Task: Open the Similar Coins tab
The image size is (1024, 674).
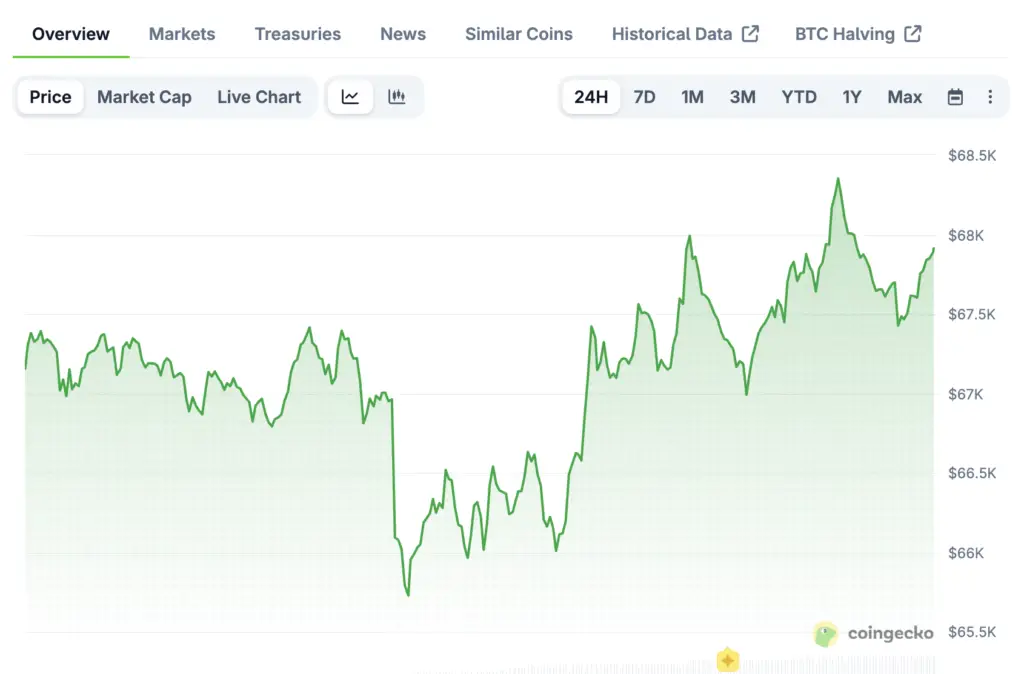Action: pyautogui.click(x=519, y=34)
